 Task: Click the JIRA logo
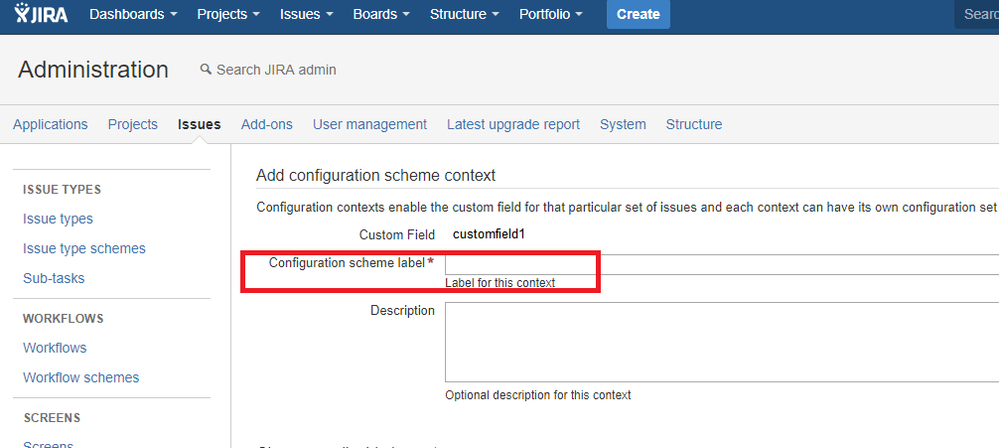41,13
